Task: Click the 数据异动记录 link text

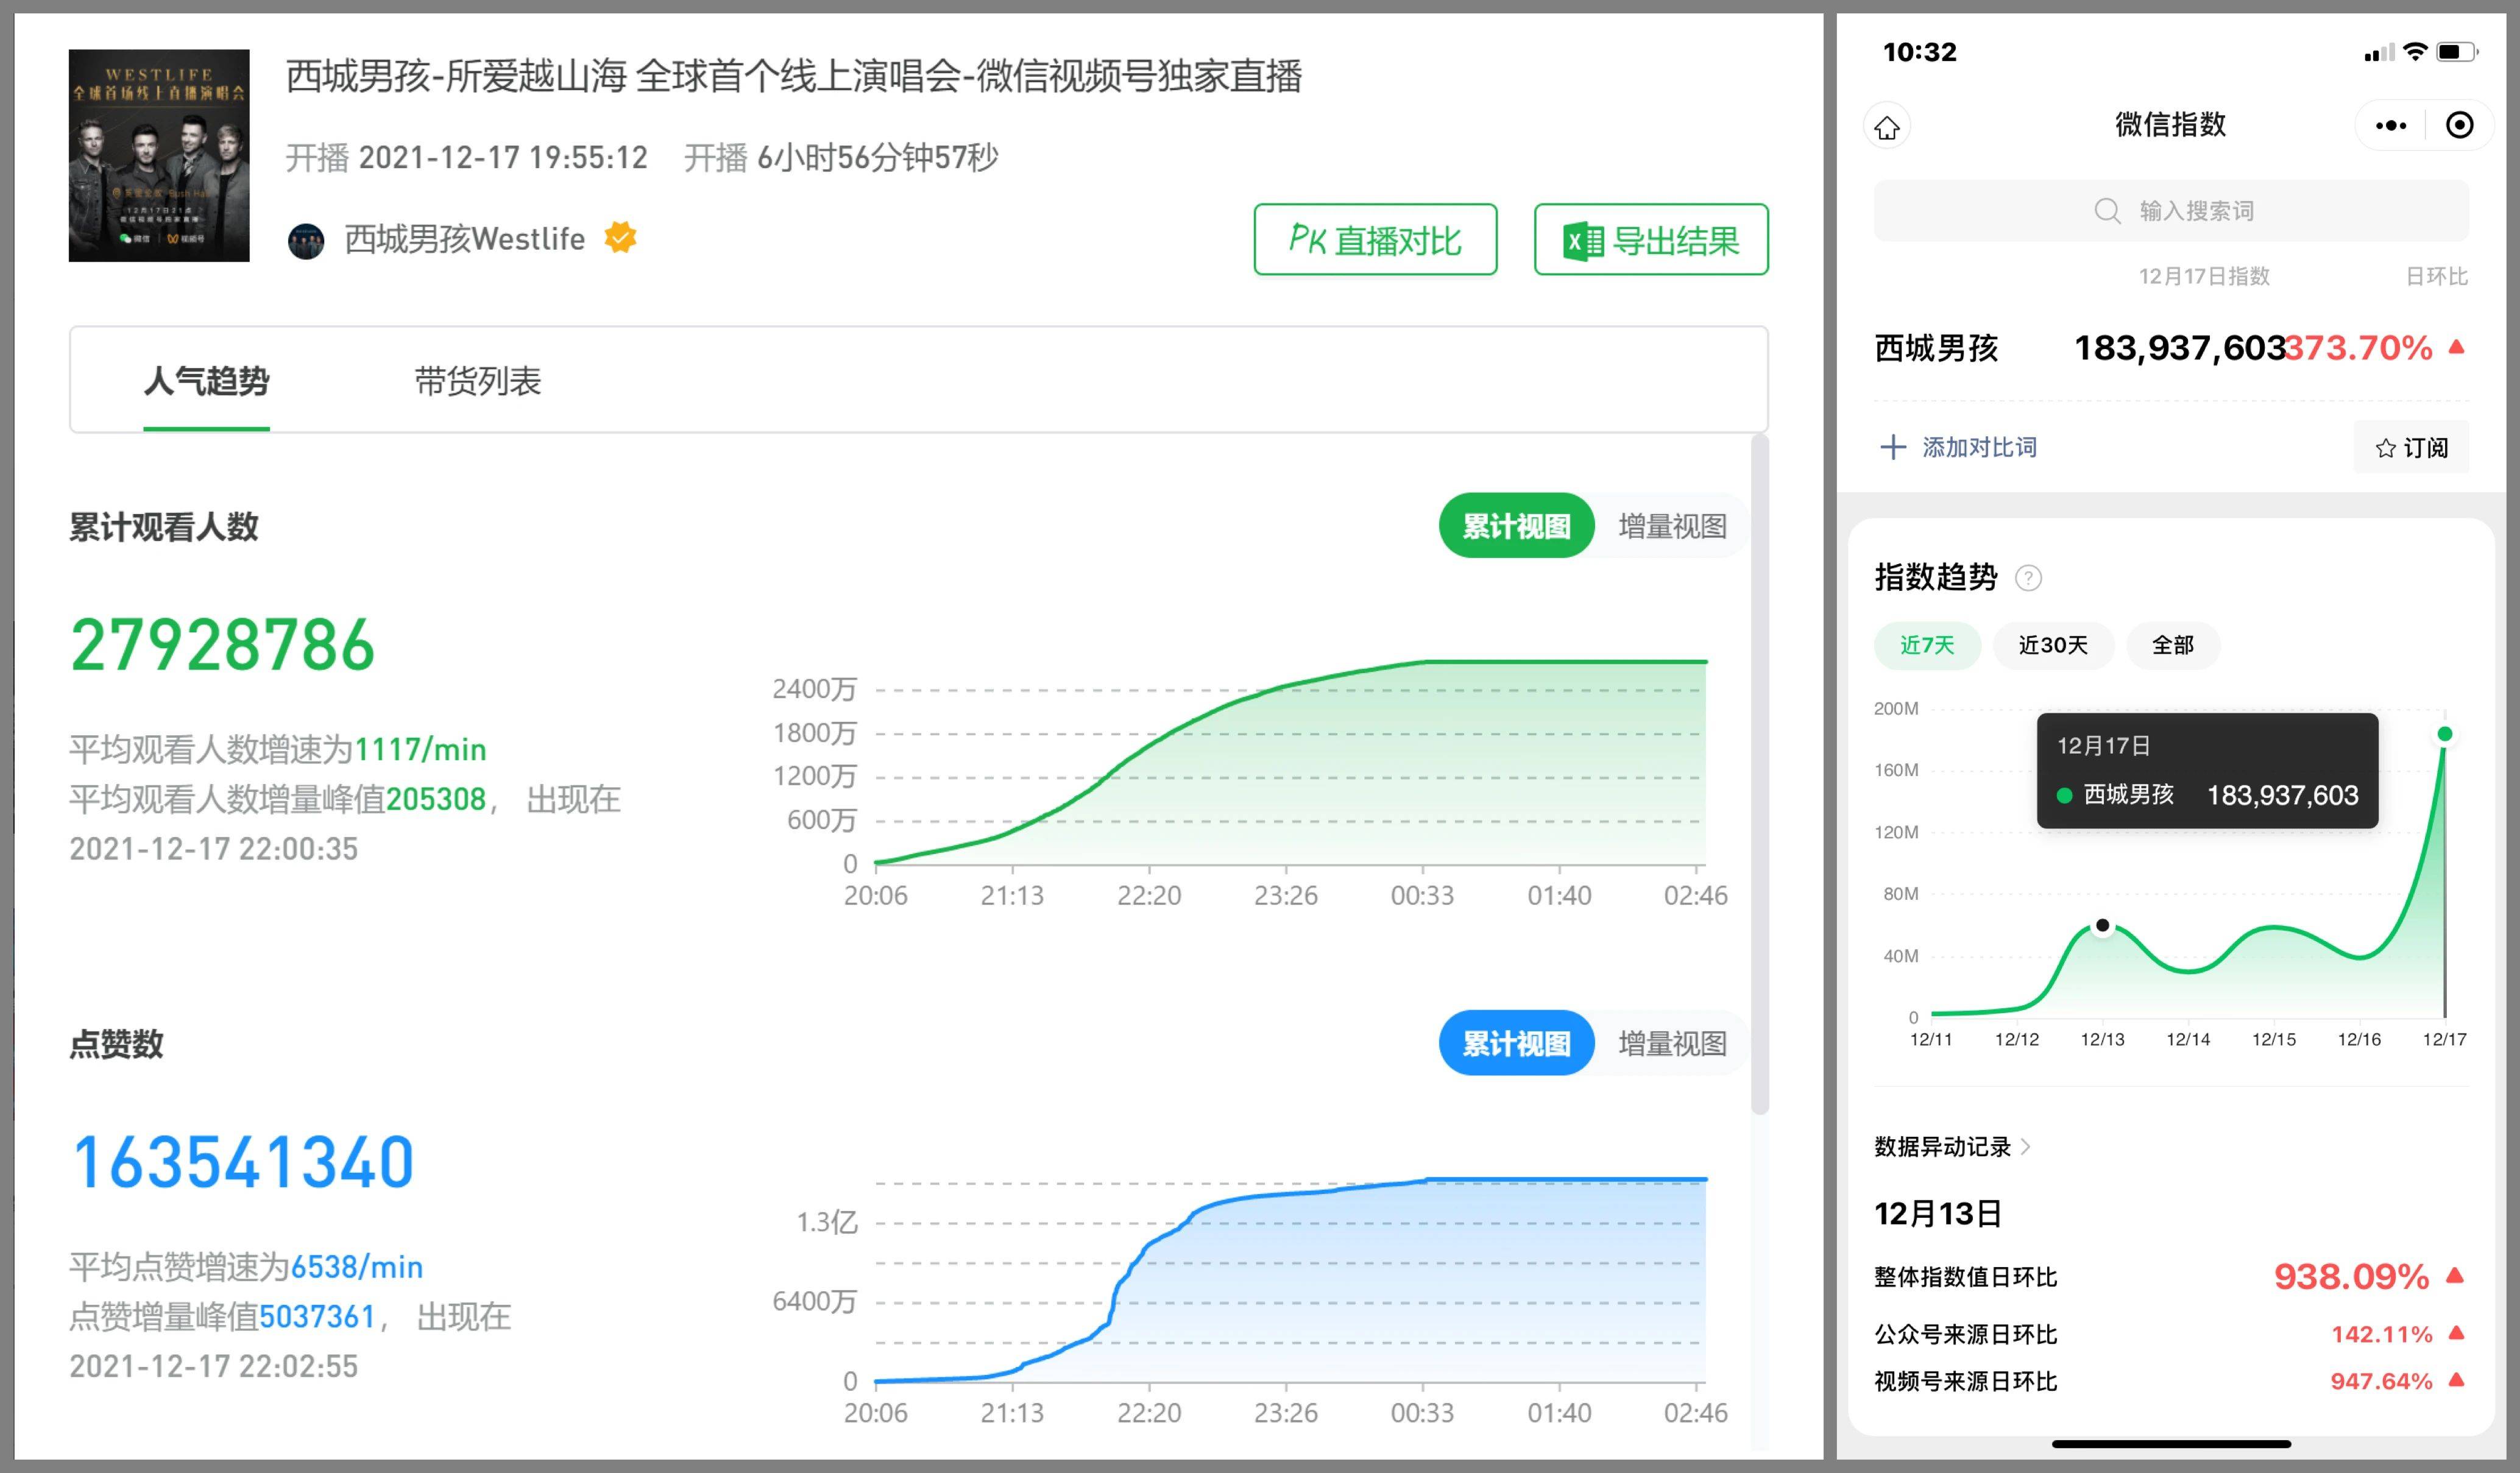Action: pyautogui.click(x=1942, y=1146)
